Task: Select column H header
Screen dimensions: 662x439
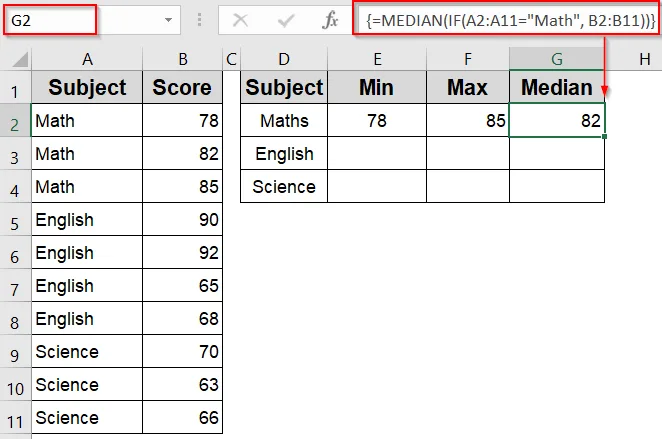Action: 644,59
